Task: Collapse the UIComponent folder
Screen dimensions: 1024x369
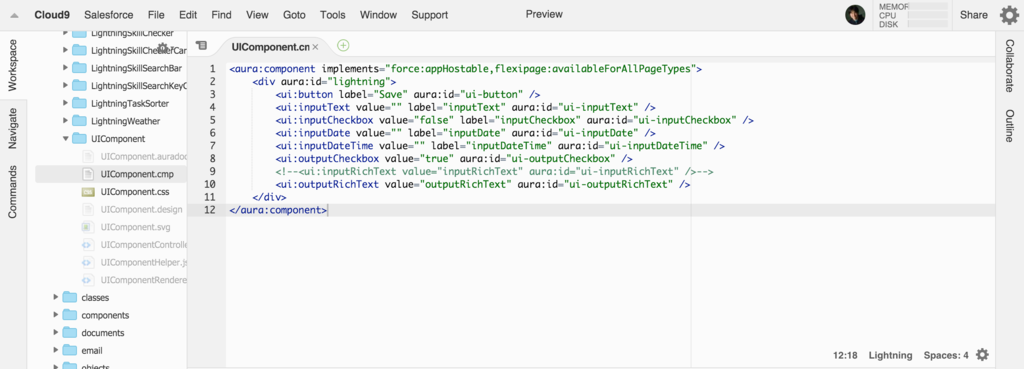Action: point(65,138)
